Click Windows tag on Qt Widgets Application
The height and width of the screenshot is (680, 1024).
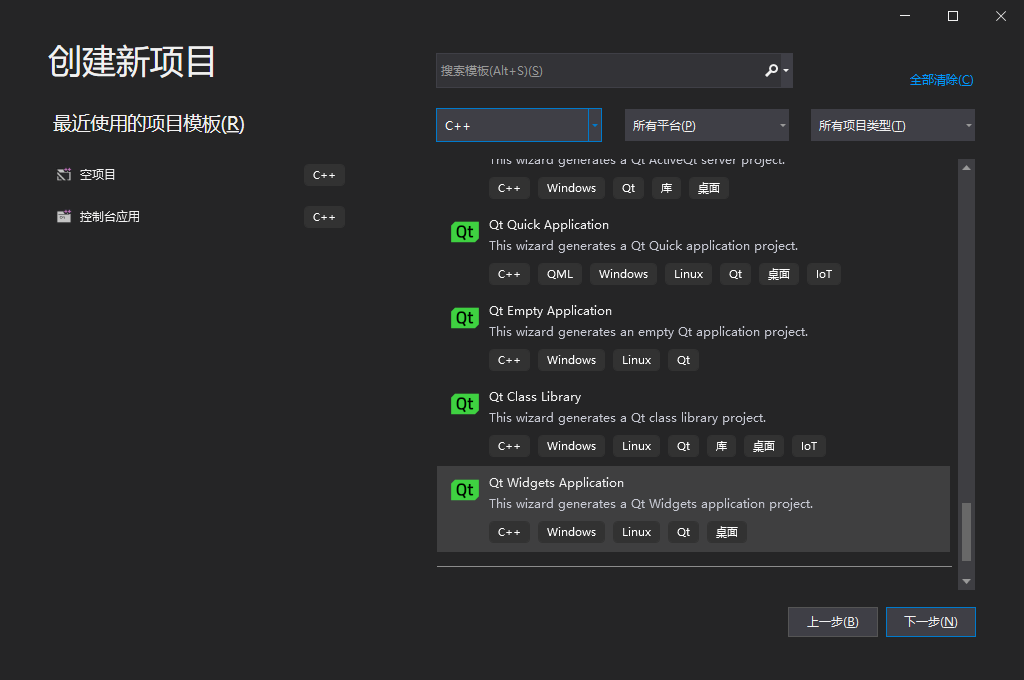(x=571, y=532)
